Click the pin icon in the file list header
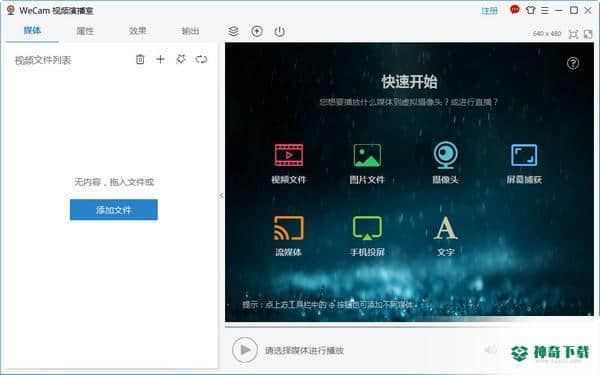The width and height of the screenshot is (600, 375). tap(181, 59)
